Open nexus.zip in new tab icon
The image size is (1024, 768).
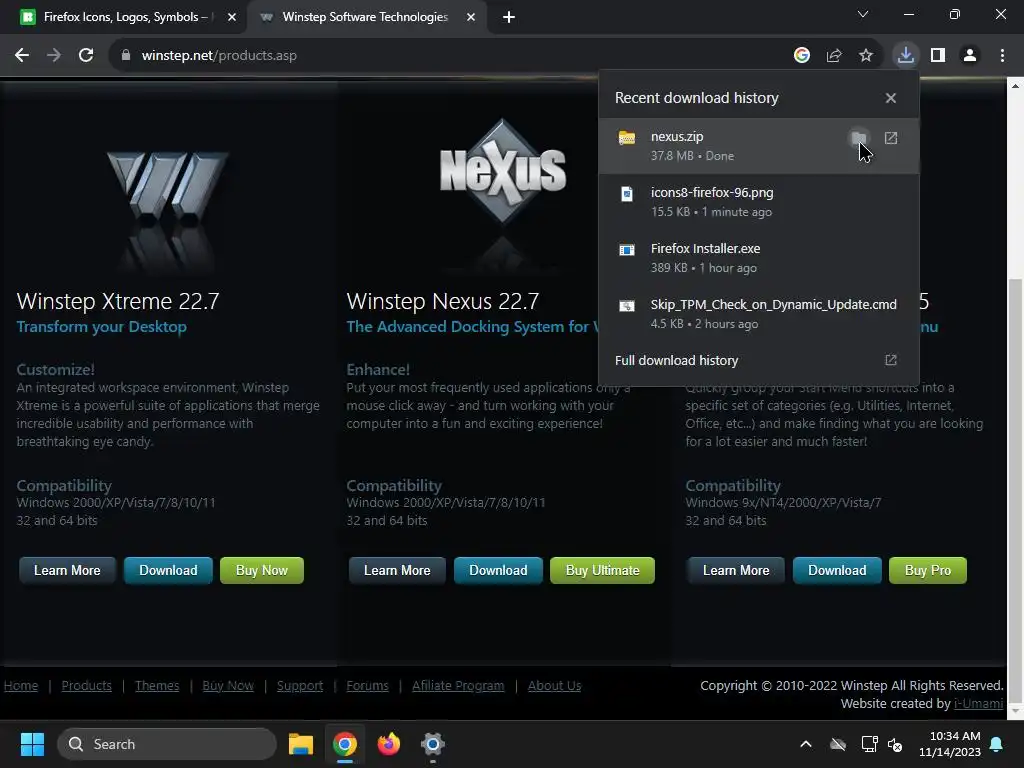click(x=891, y=138)
